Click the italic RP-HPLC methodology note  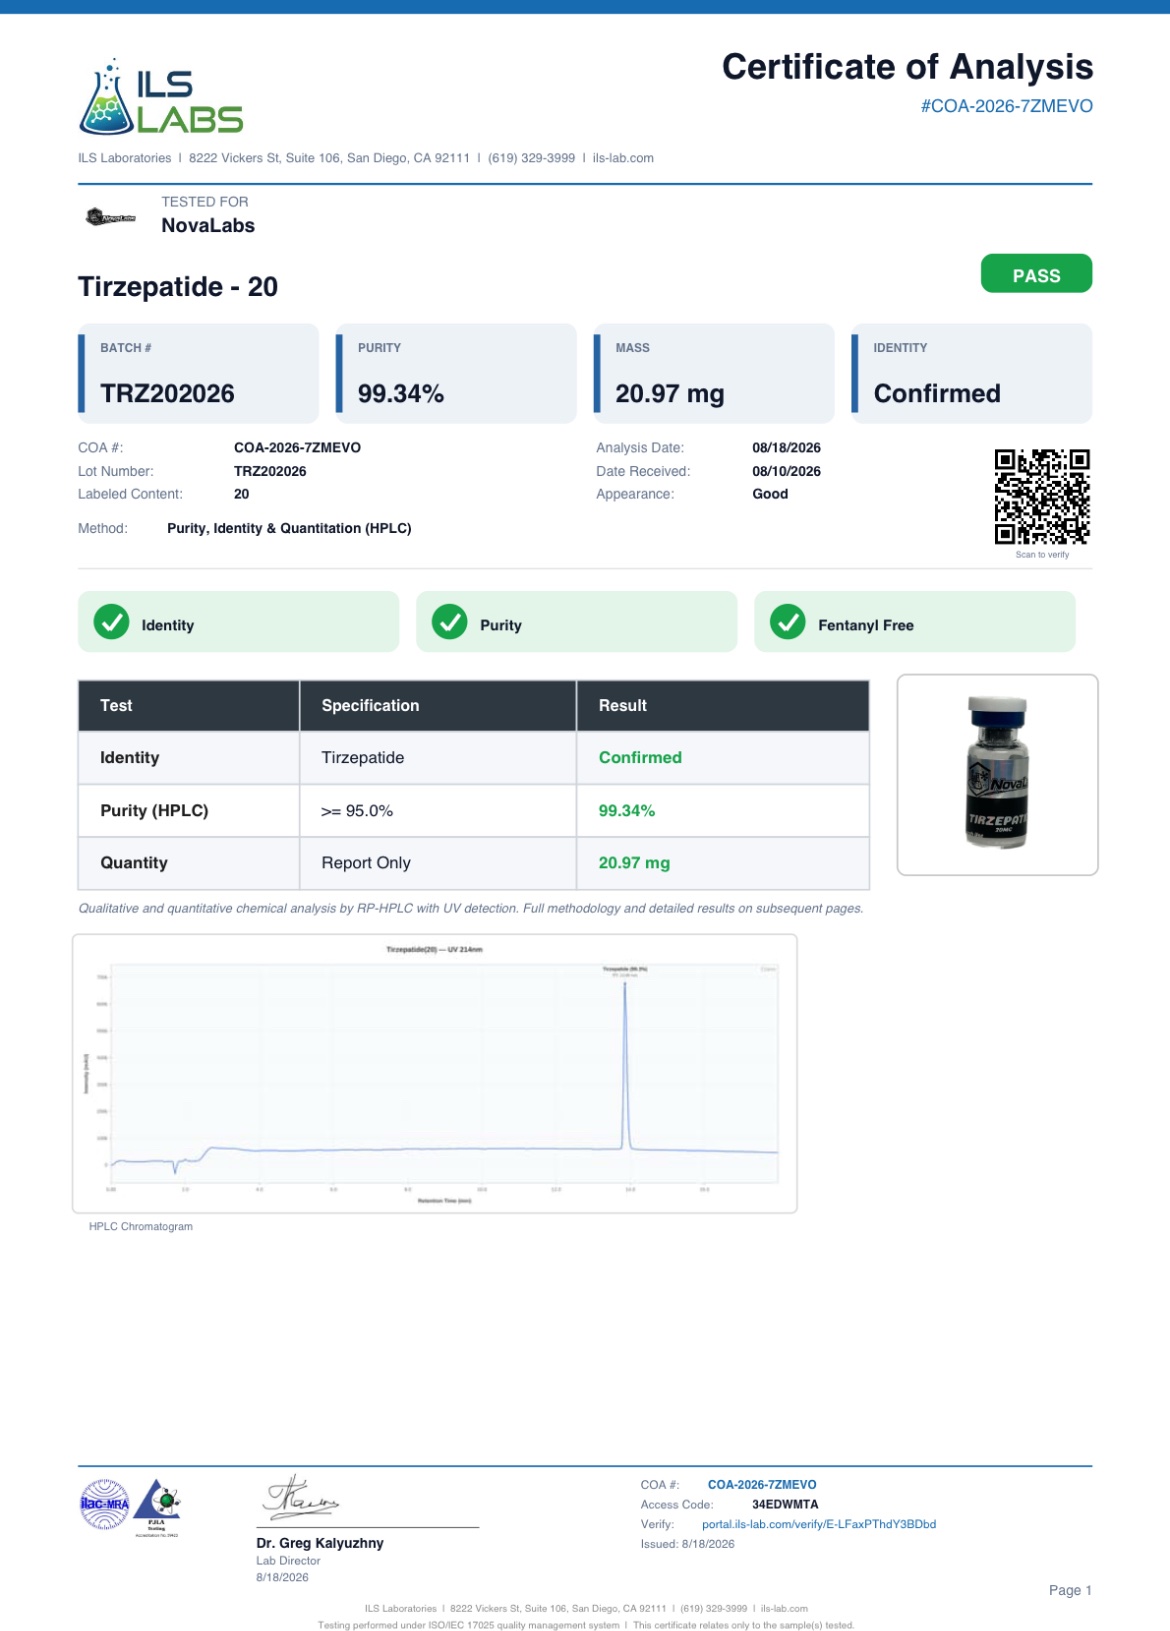[x=470, y=909]
